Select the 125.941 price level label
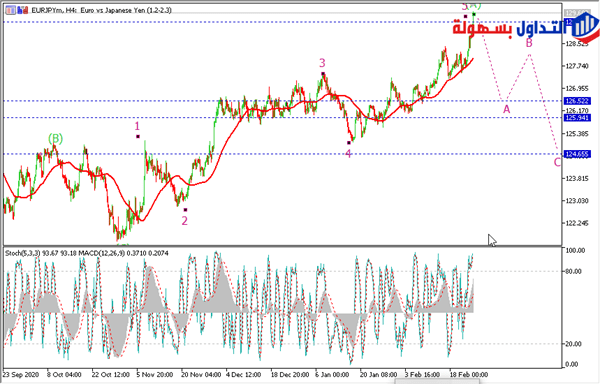600x384 pixels. pos(577,118)
